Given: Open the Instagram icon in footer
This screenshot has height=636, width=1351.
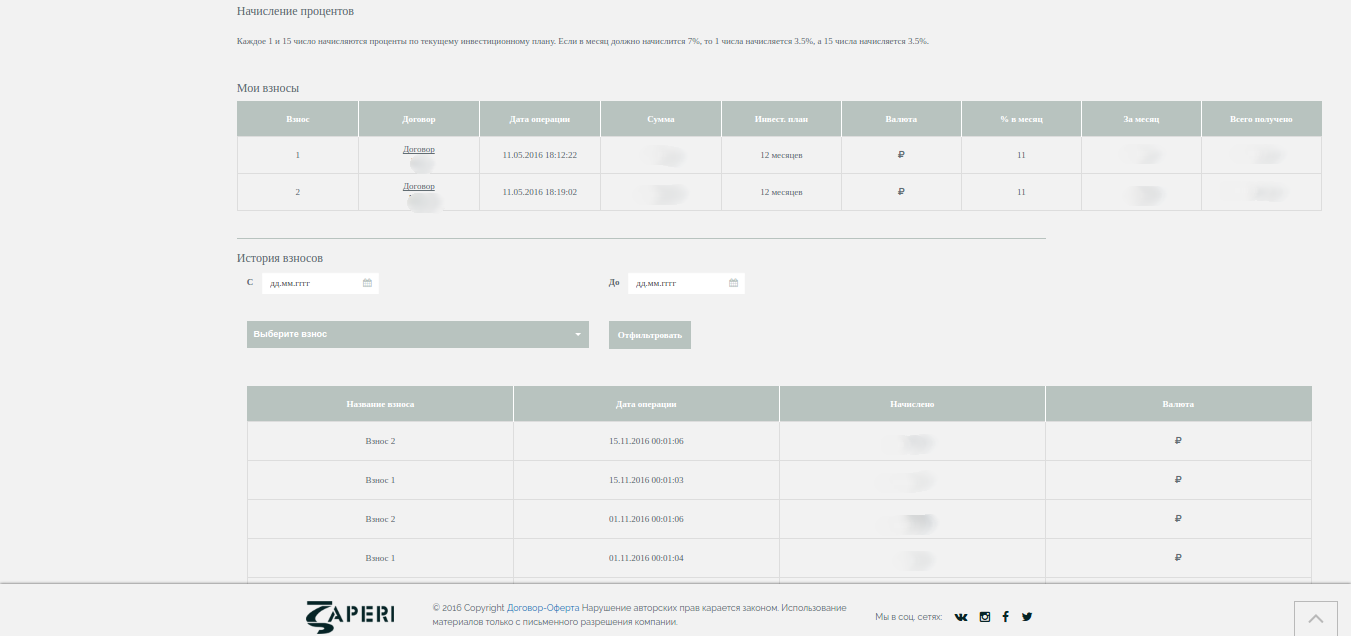Looking at the screenshot, I should tap(984, 617).
